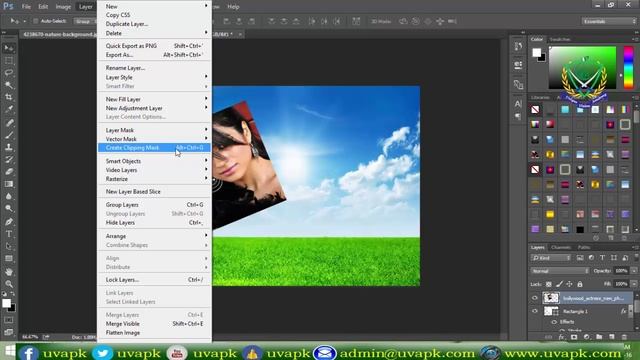The width and height of the screenshot is (640, 360).
Task: Toggle visibility of Rectangle 1 Effects
Action: tap(554, 322)
